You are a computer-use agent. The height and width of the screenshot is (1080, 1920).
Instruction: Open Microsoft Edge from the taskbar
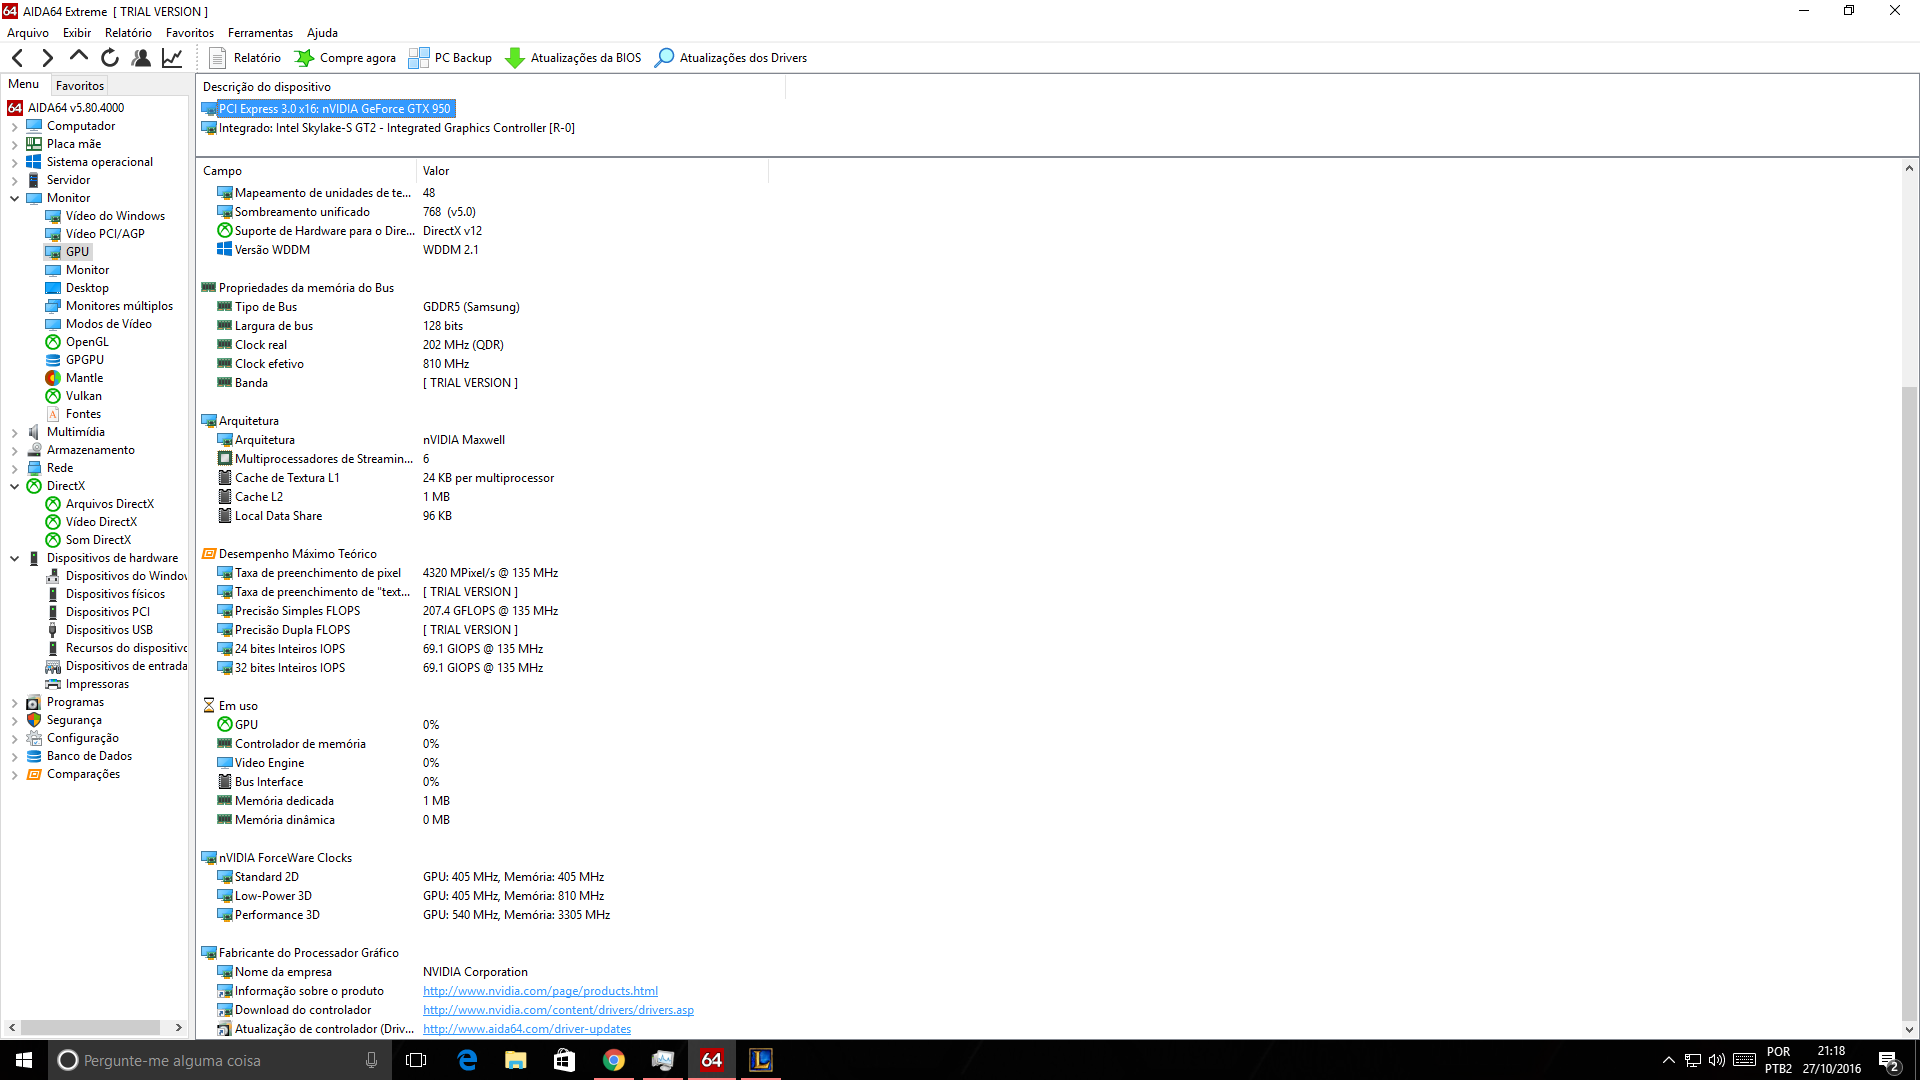467,1060
